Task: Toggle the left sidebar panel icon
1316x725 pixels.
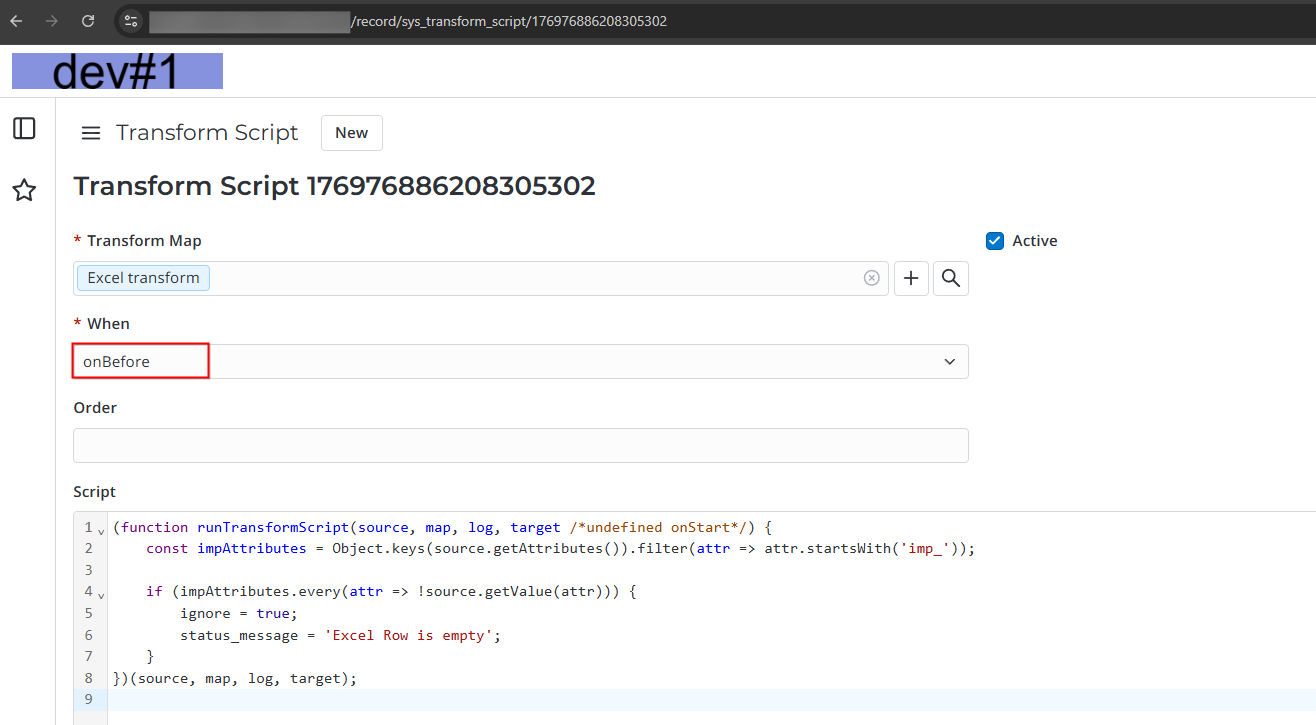Action: [24, 128]
